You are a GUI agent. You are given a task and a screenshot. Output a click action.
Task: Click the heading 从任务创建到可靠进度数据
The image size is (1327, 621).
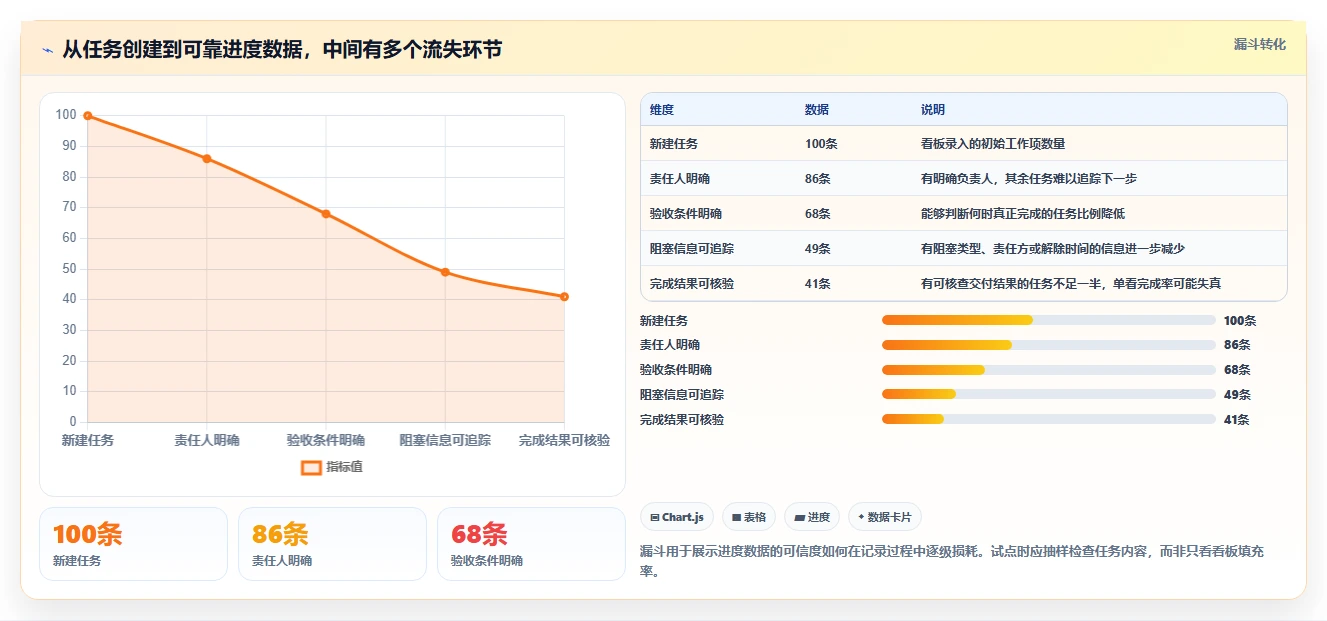282,50
